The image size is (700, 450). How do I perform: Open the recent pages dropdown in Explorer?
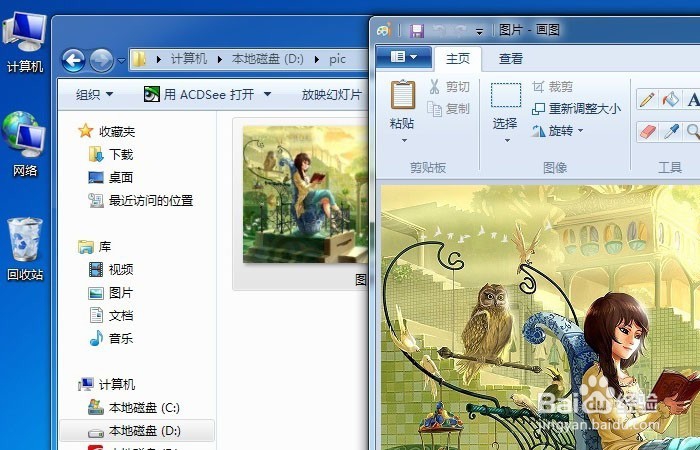click(x=121, y=60)
